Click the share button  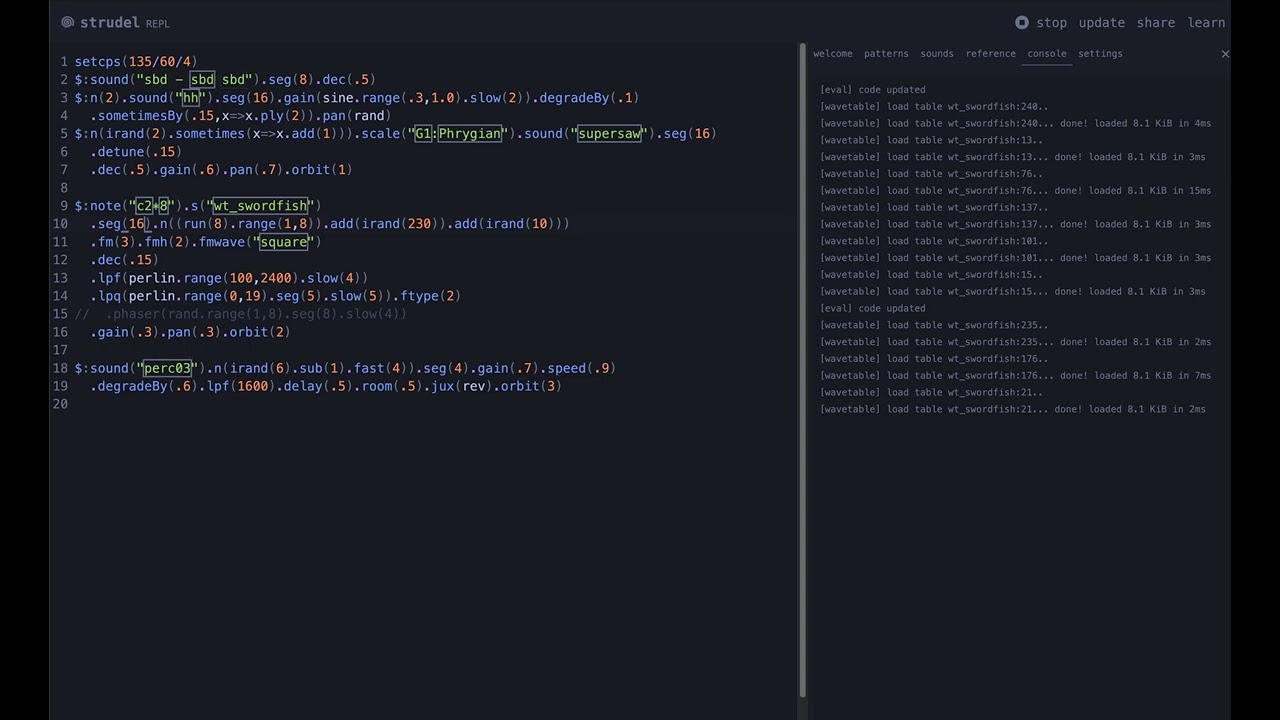point(1156,22)
